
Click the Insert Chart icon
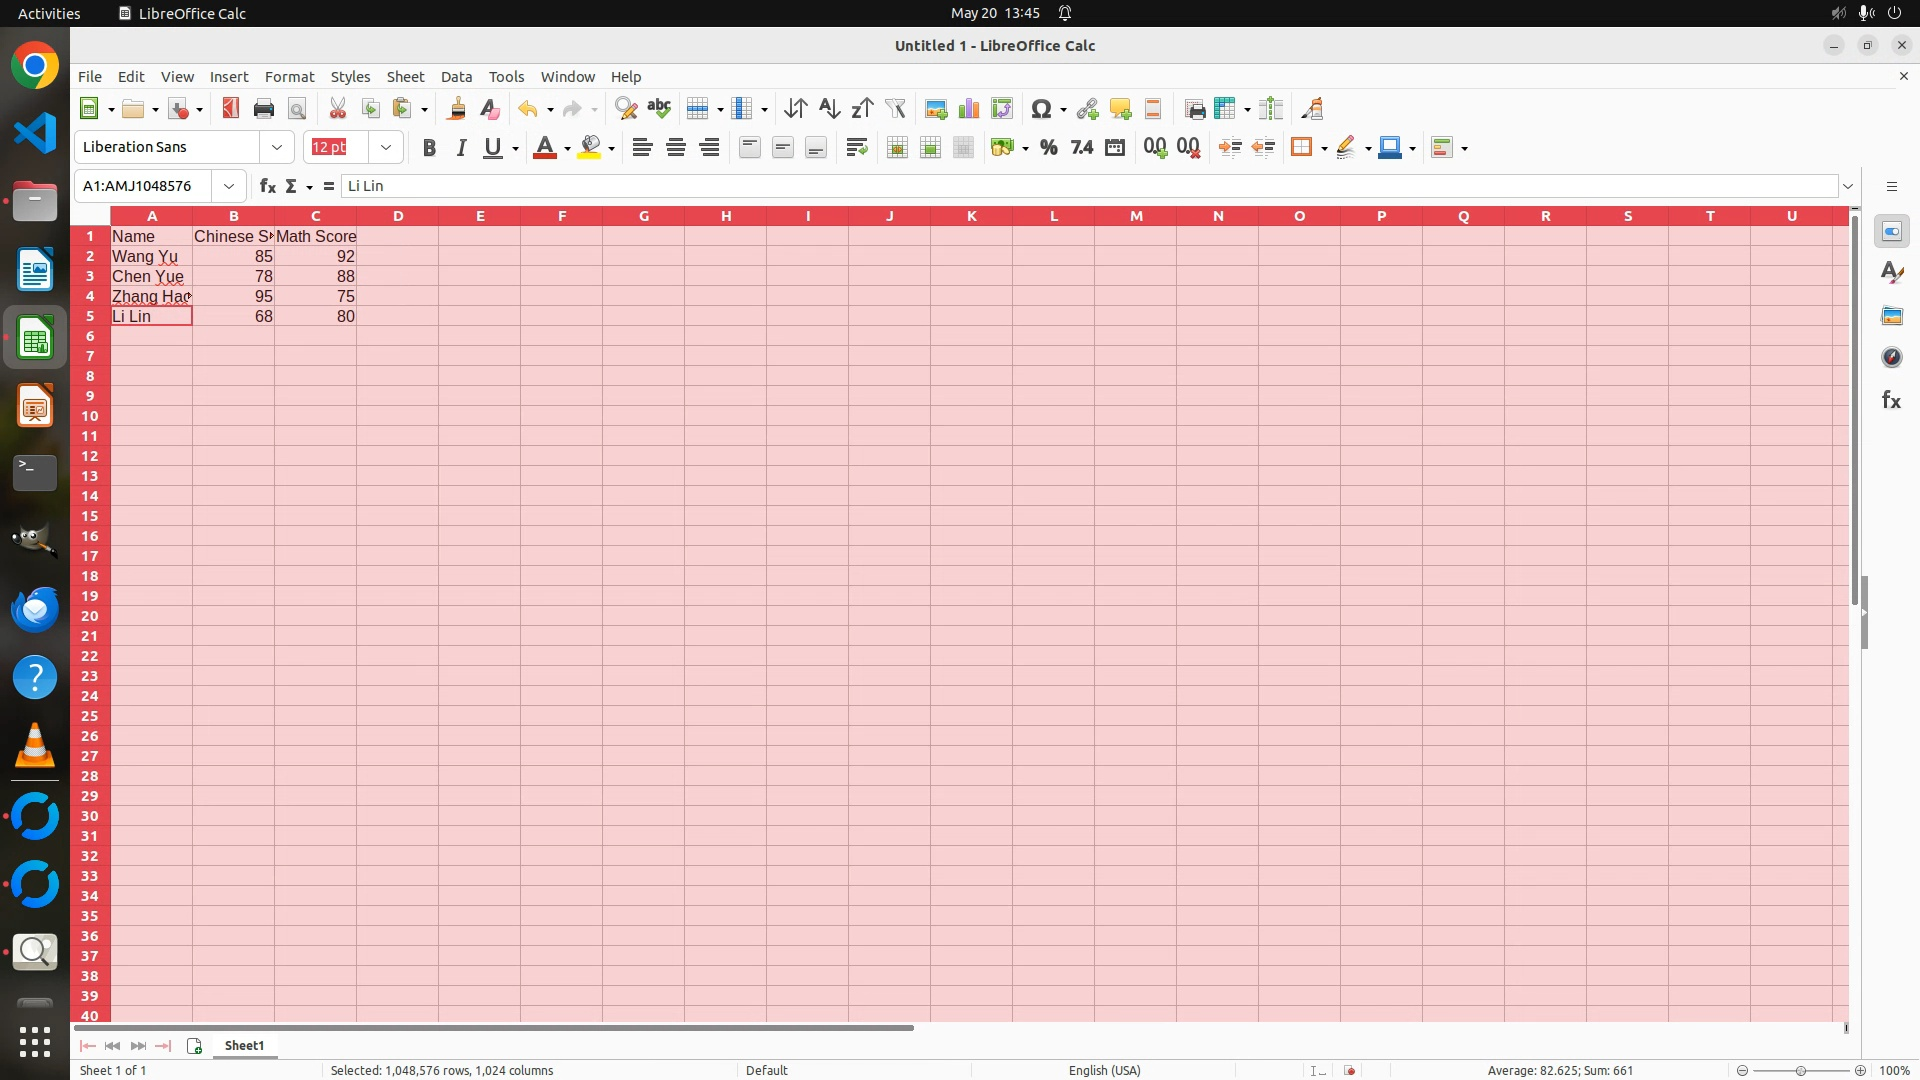click(968, 109)
